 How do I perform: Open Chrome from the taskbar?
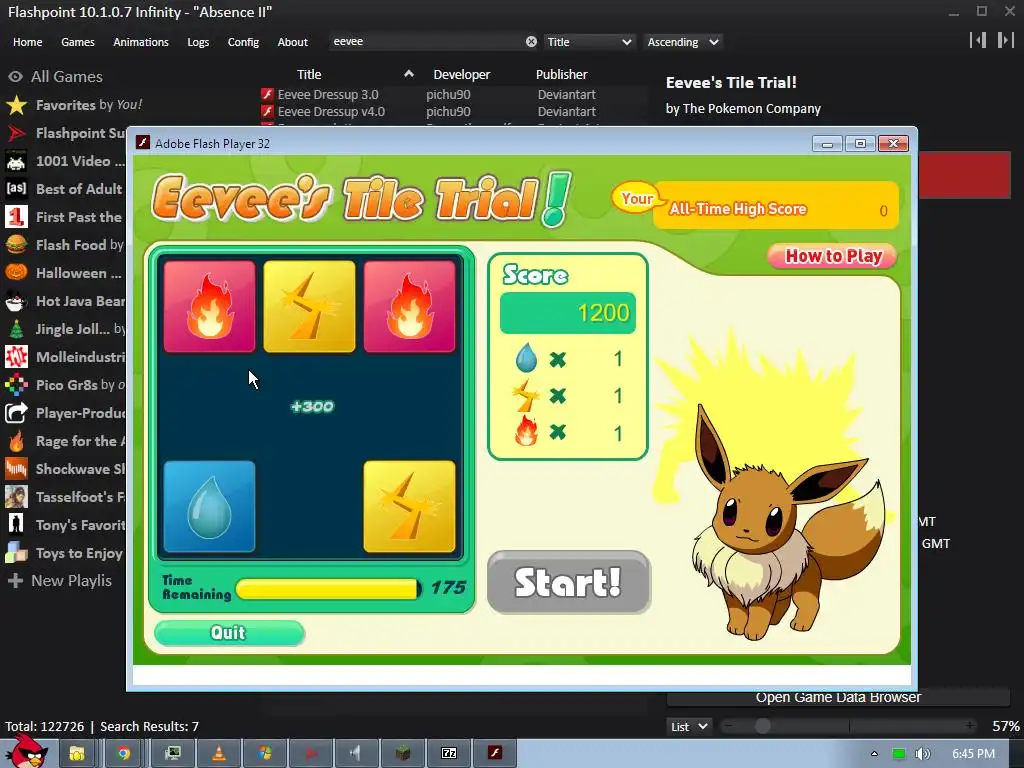pos(123,754)
